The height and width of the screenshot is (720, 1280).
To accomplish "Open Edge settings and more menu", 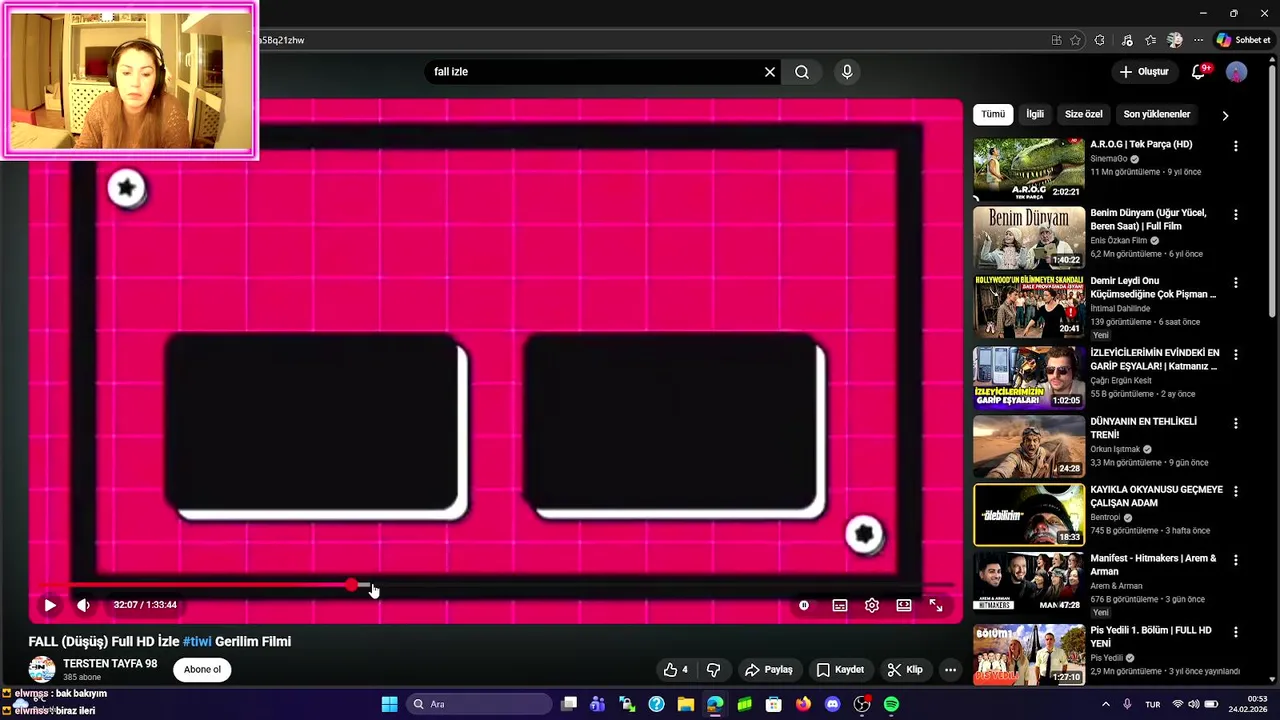I will tap(1198, 40).
